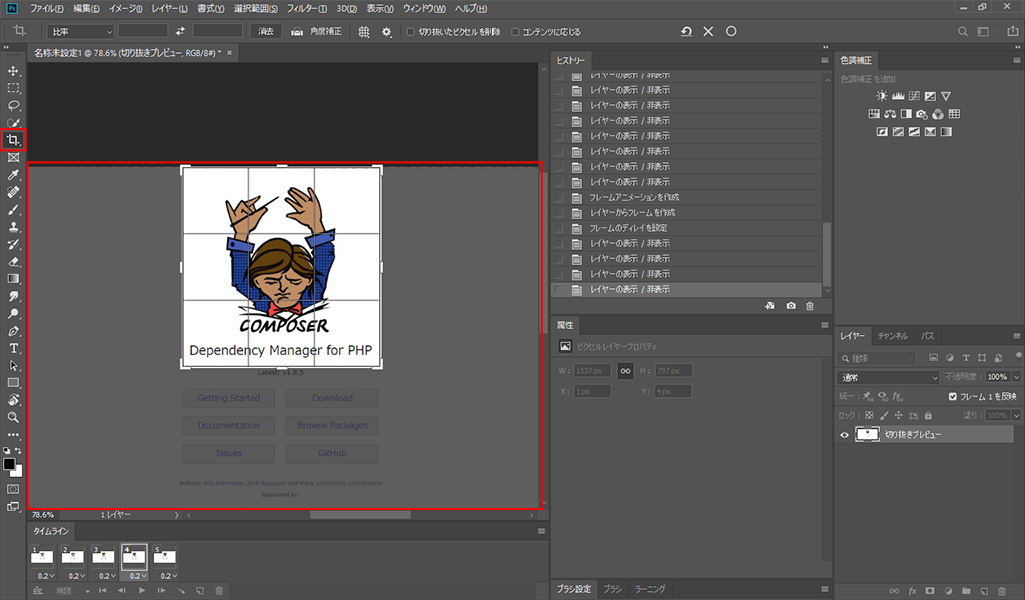Screen dimensions: 1025x600
Task: Open the 比率 crop ratio dropdown
Action: point(81,31)
